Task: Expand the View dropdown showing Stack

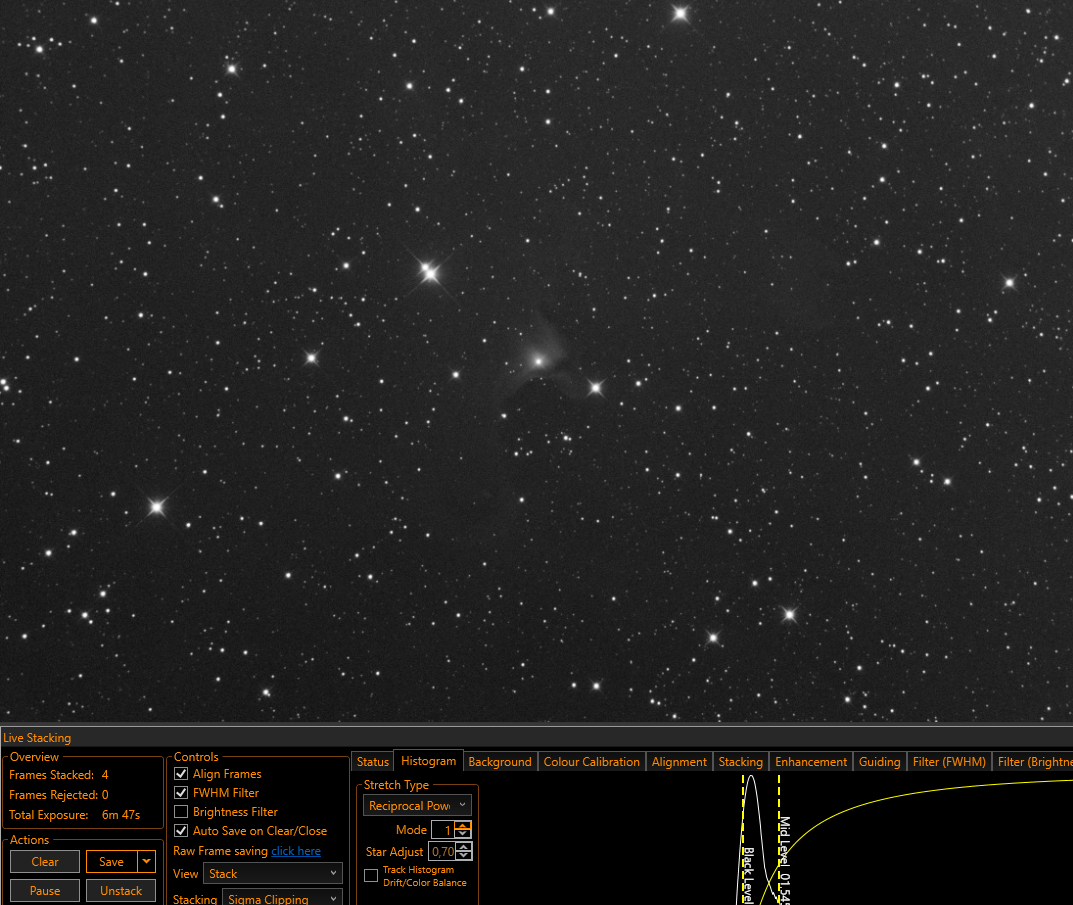Action: click(272, 874)
